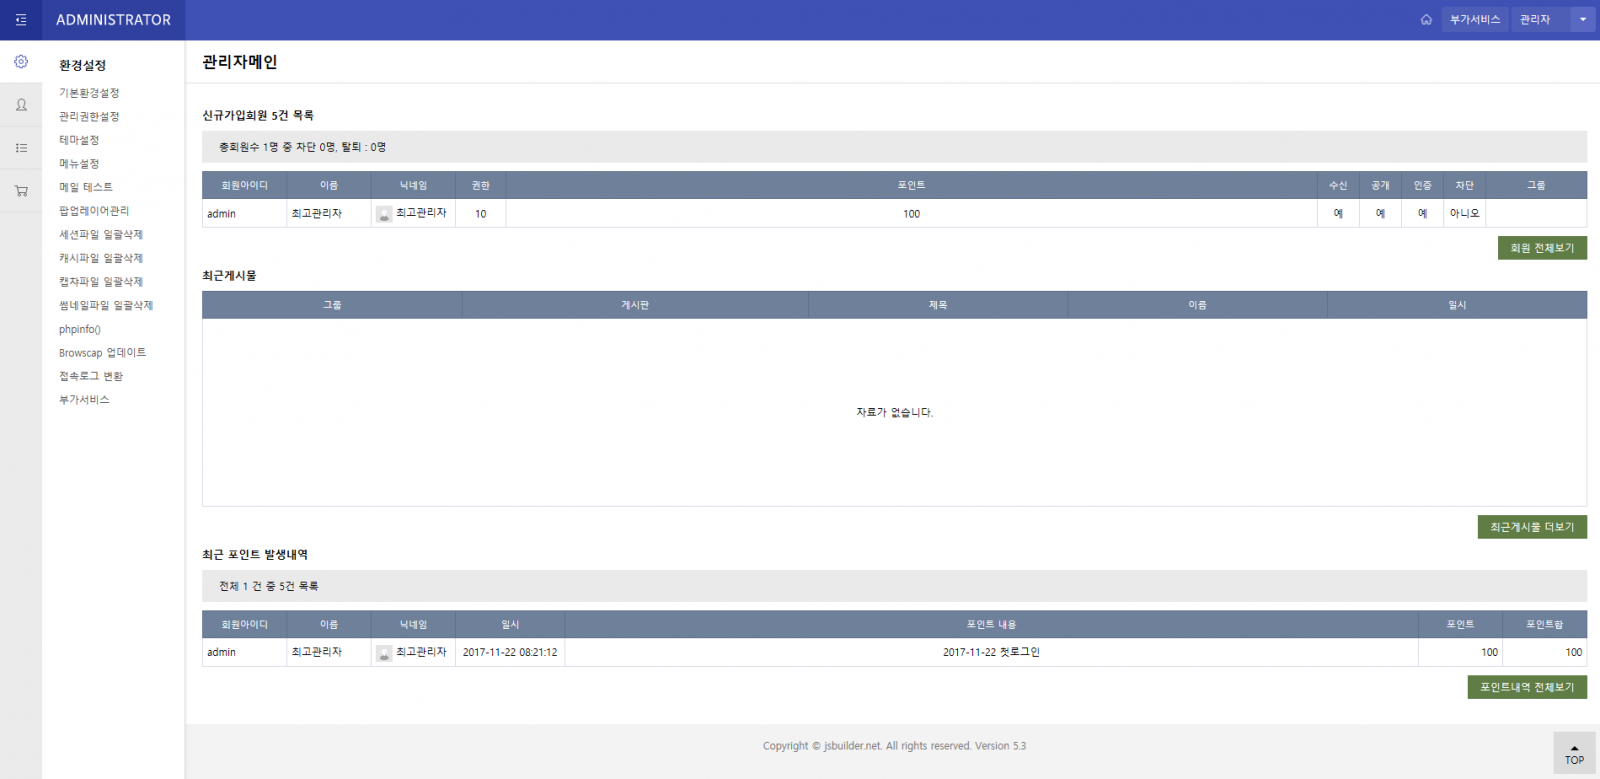Click the 자료가 없습니다 empty message
Screen dimensions: 1600x779
(894, 412)
